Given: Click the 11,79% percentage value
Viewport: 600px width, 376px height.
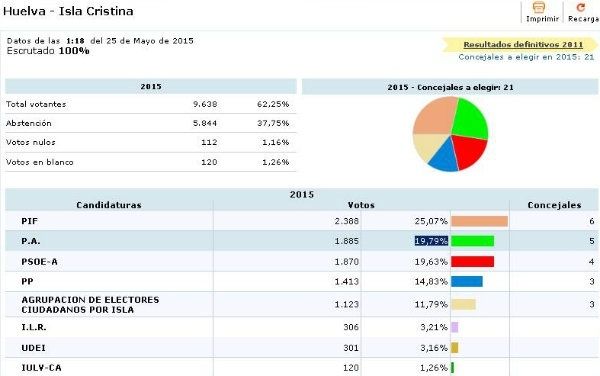Looking at the screenshot, I should click(x=431, y=304).
